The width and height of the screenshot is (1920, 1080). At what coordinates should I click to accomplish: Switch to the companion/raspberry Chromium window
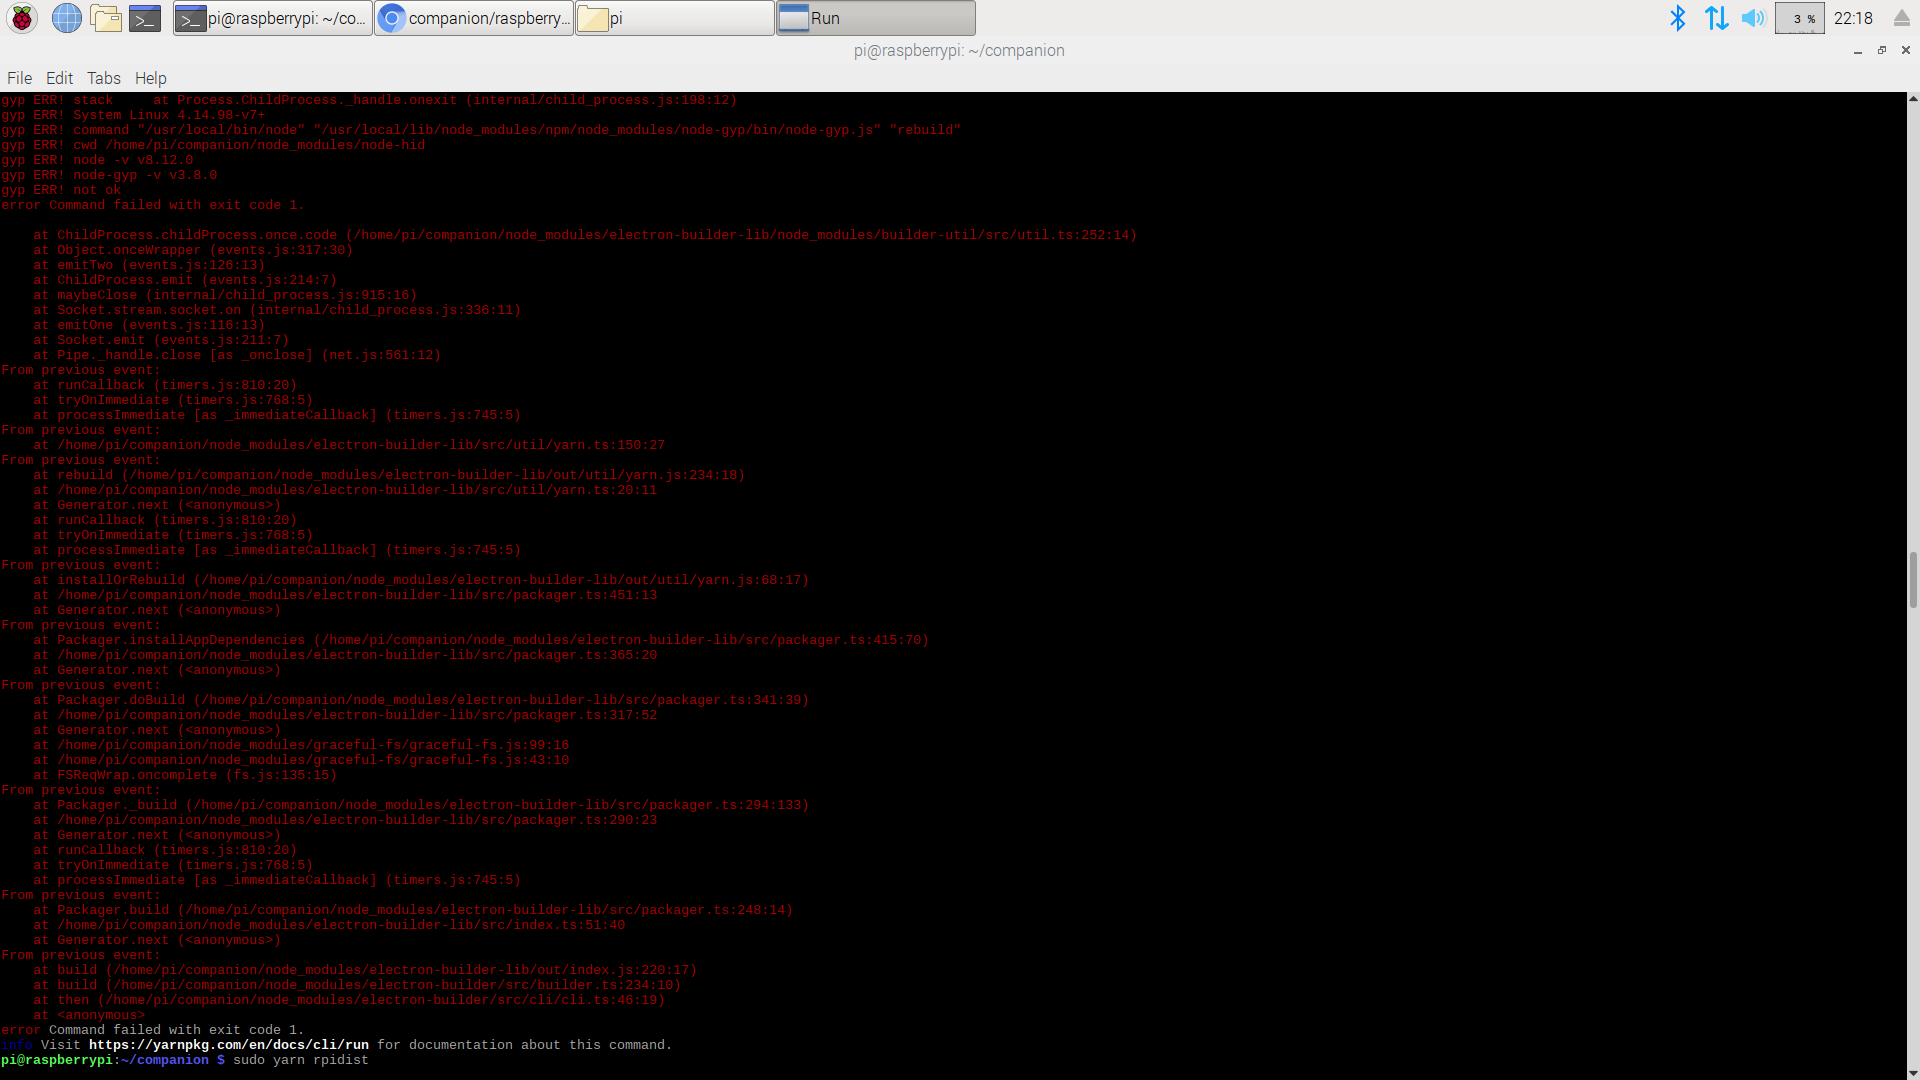(473, 17)
